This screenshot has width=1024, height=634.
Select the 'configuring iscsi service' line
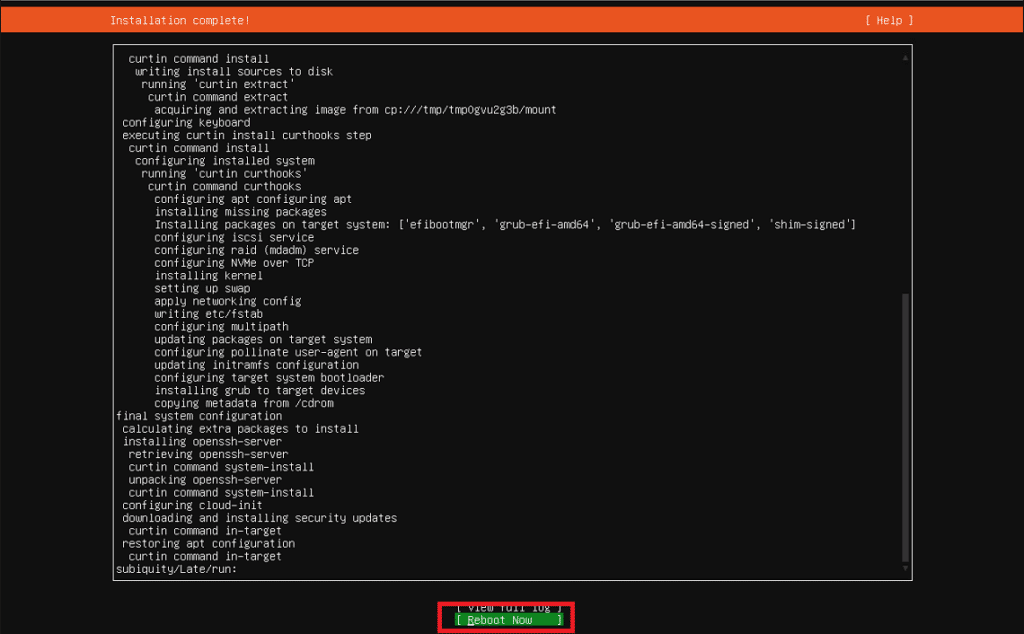(234, 237)
